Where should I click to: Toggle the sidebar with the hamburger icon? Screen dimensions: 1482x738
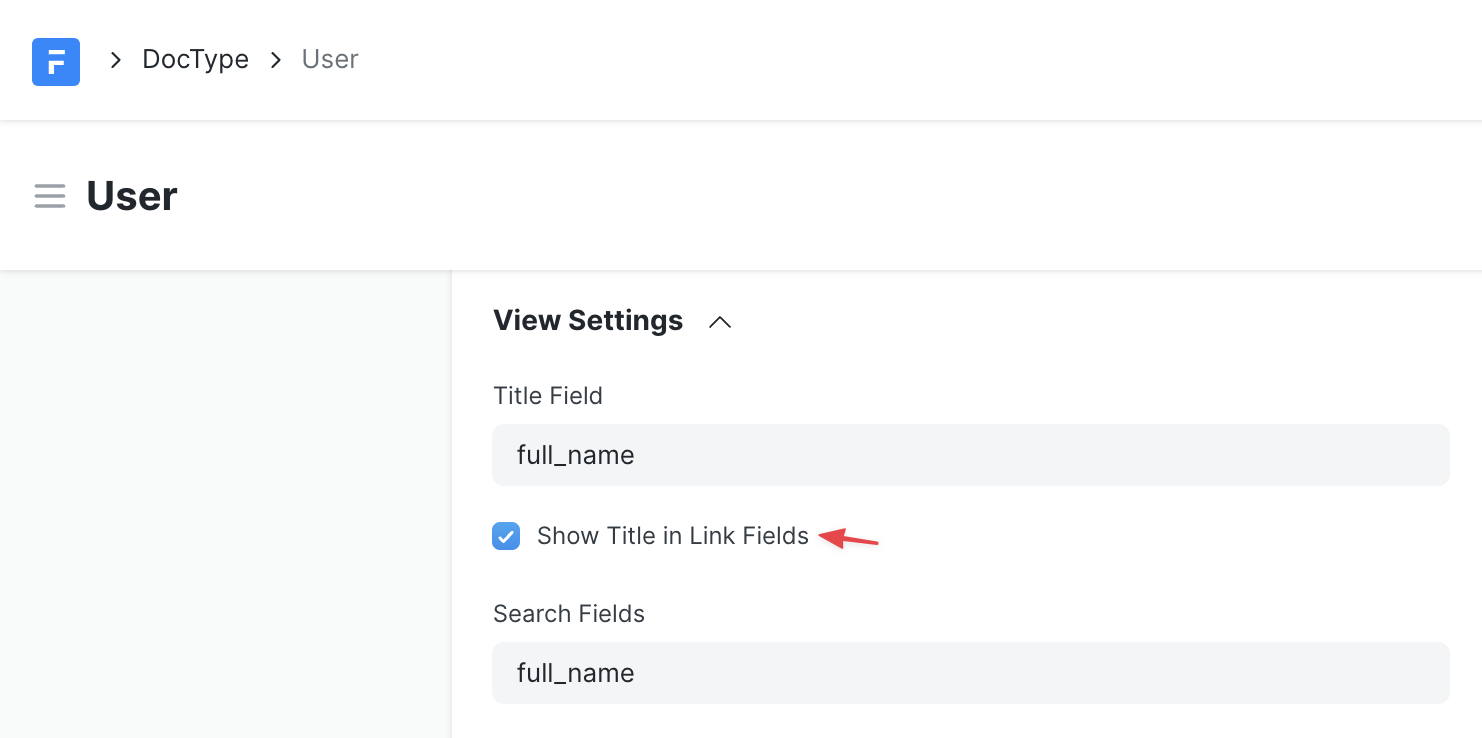point(50,196)
